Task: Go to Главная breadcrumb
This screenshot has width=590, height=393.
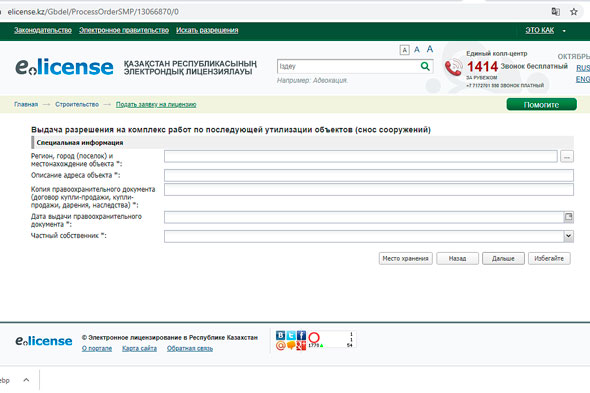Action: (26, 104)
